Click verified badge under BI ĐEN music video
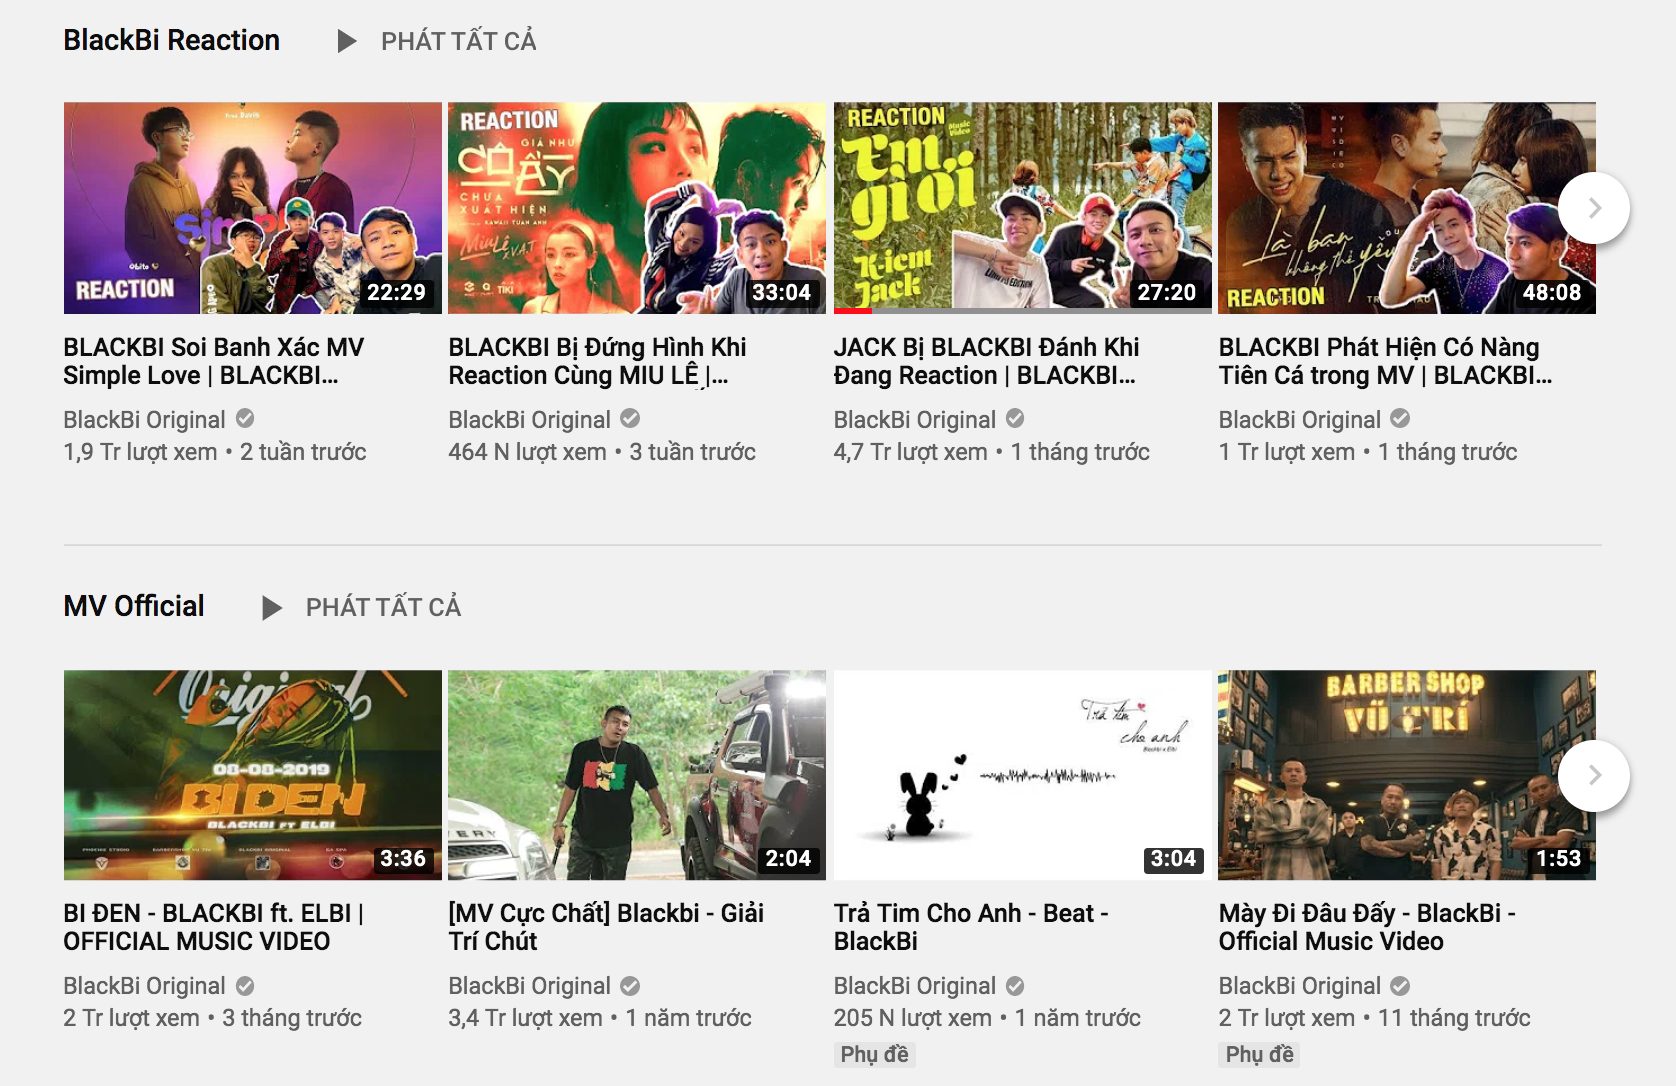Viewport: 1676px width, 1086px height. [x=245, y=986]
